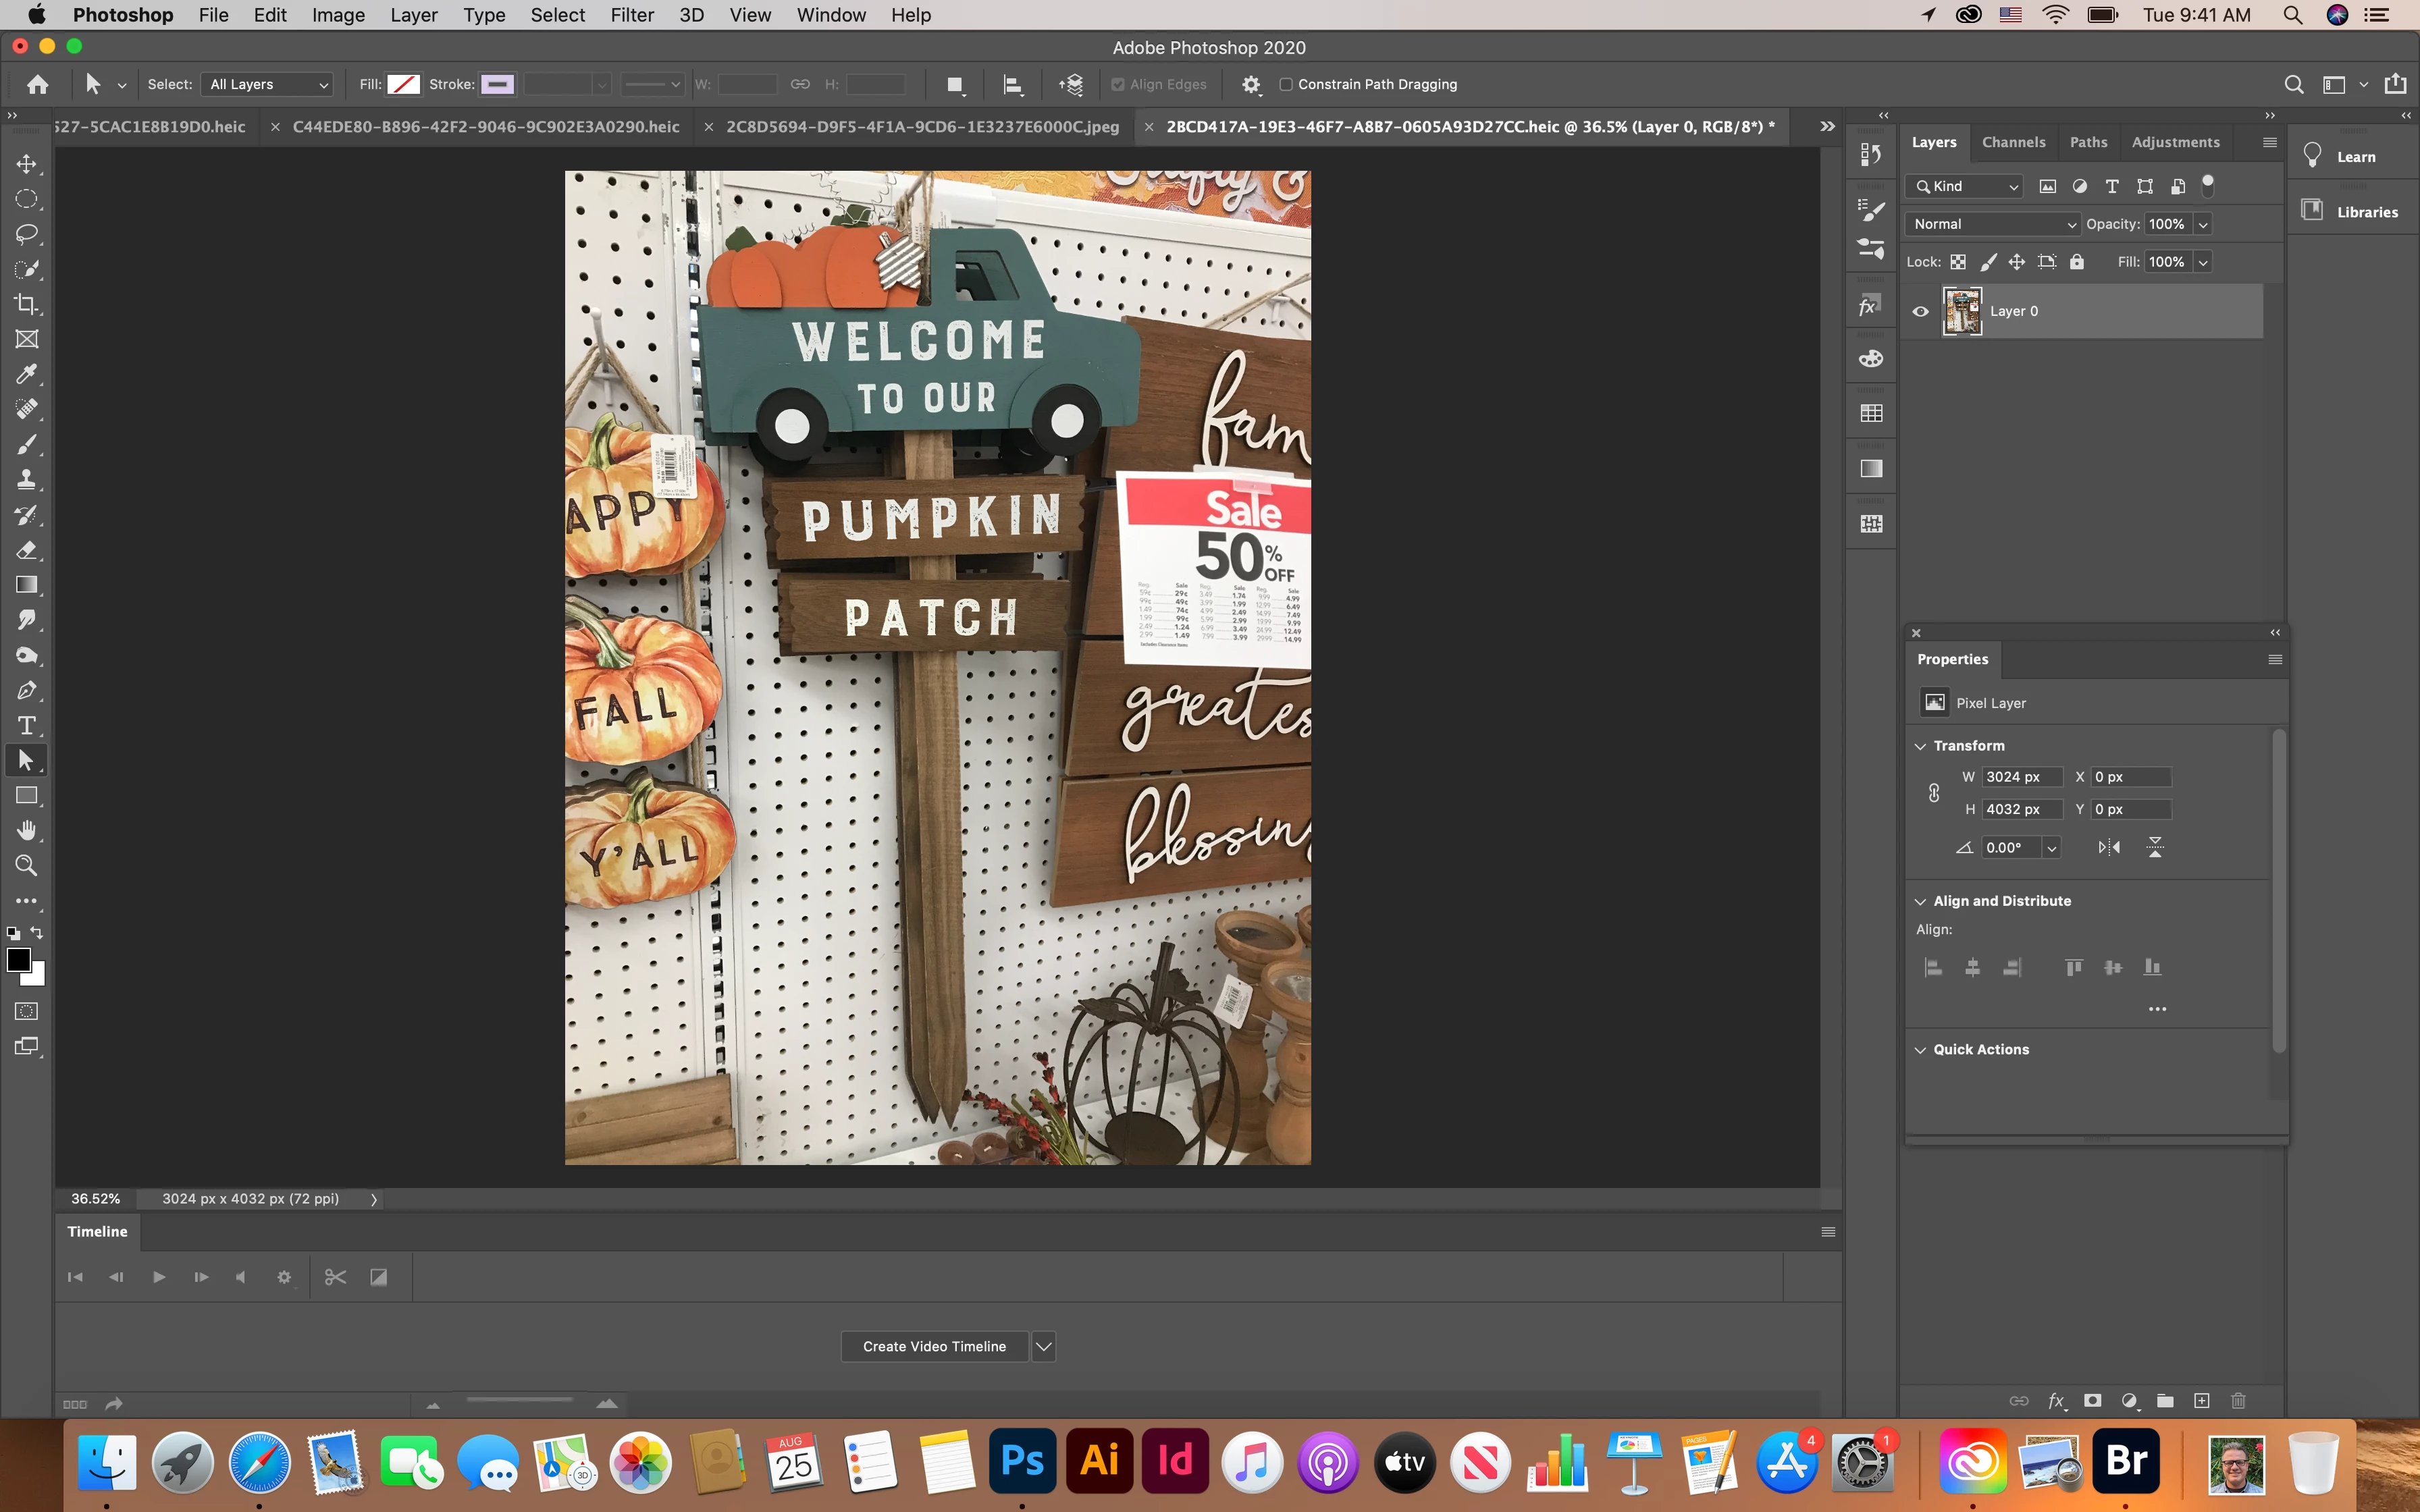This screenshot has height=1512, width=2420.
Task: Select the Eyedropper tool
Action: pyautogui.click(x=26, y=374)
